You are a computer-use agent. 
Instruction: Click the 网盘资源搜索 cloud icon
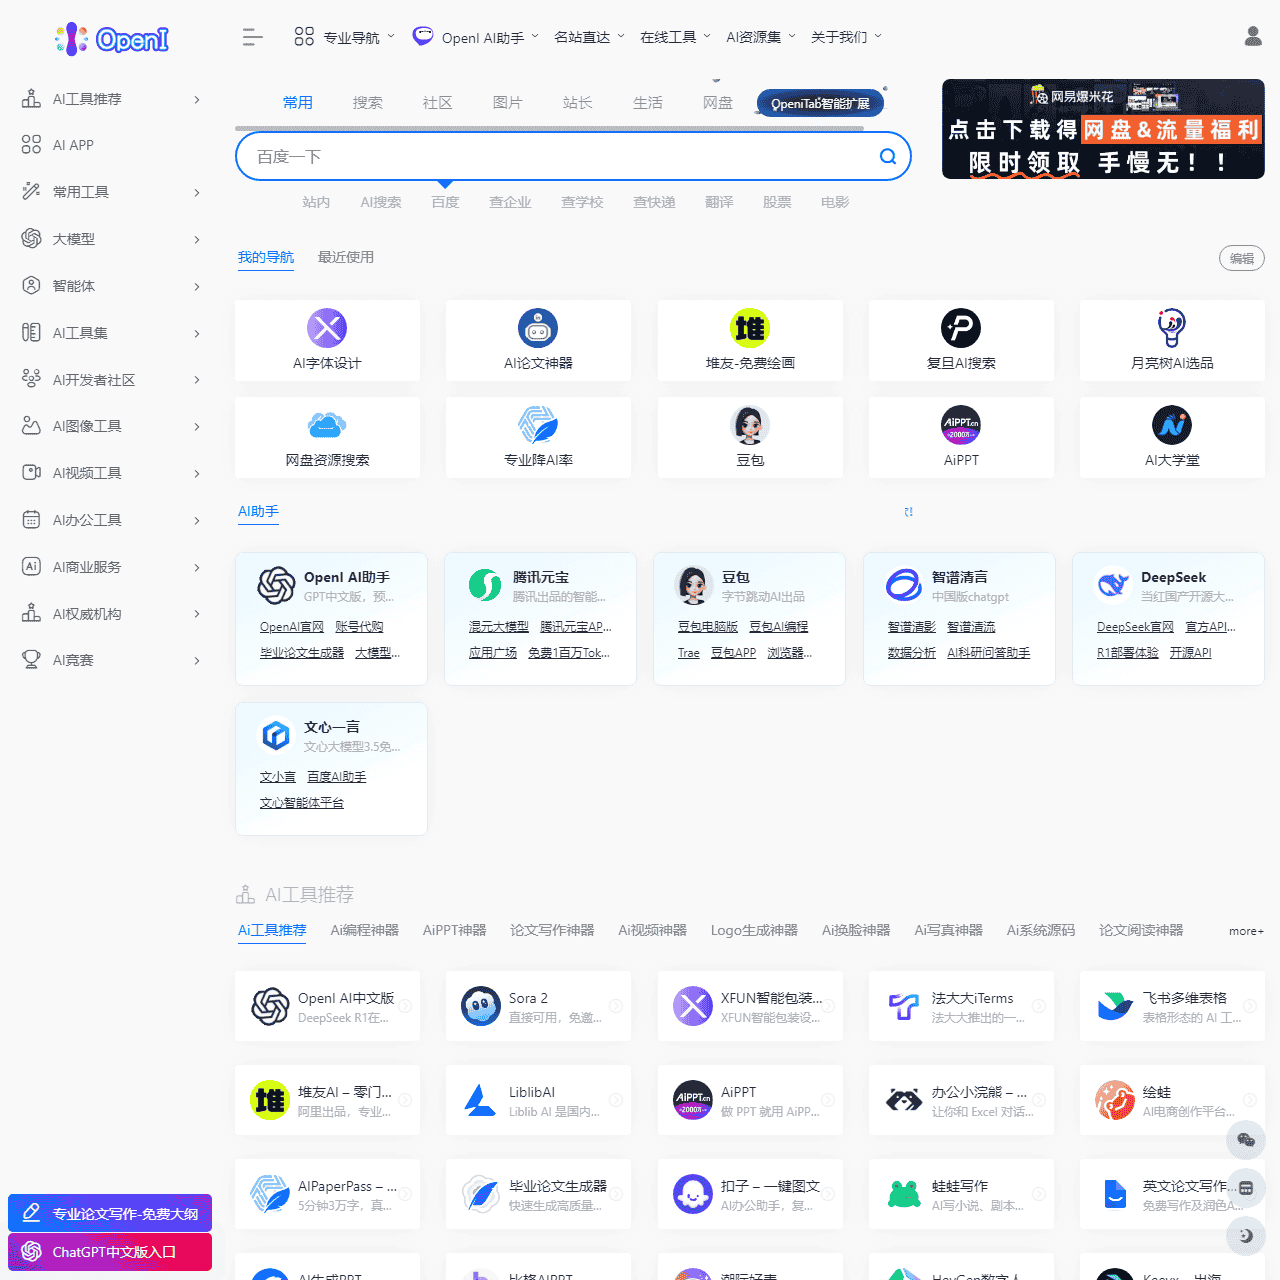(327, 425)
